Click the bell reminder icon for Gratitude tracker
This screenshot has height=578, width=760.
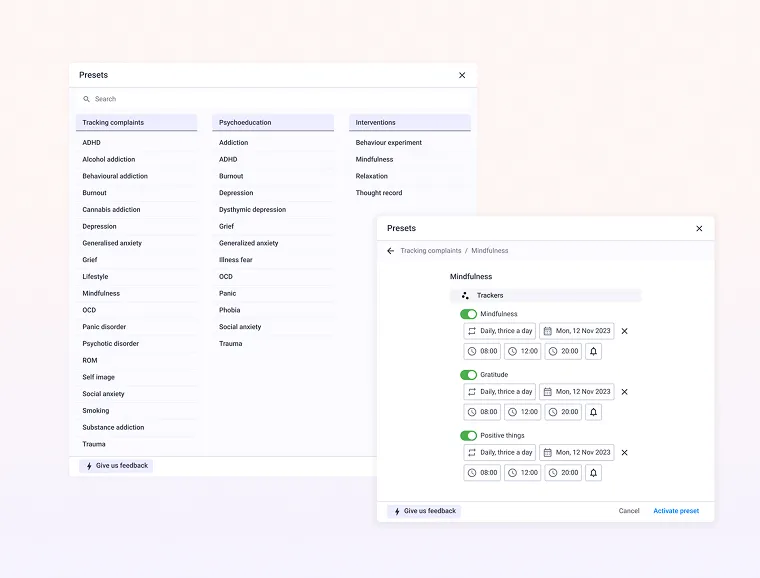pos(593,412)
